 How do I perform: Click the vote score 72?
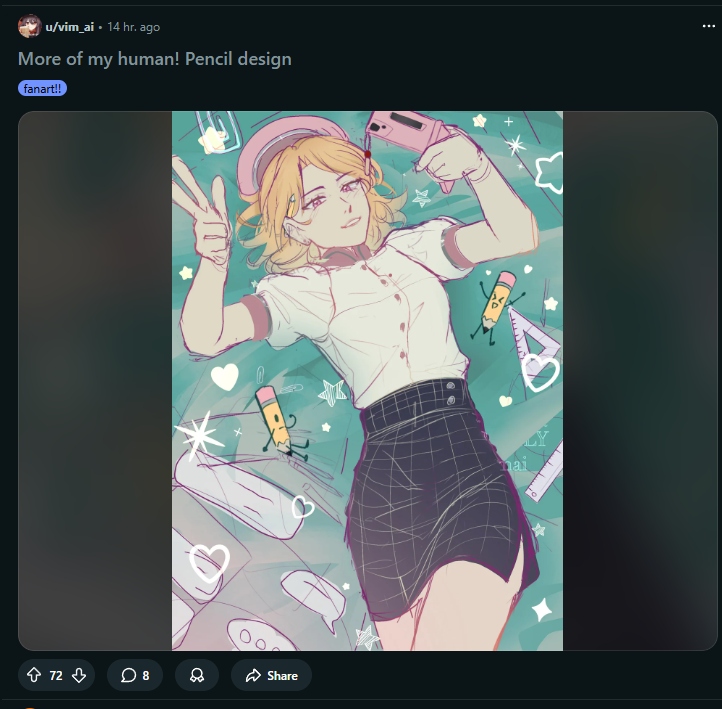56,676
